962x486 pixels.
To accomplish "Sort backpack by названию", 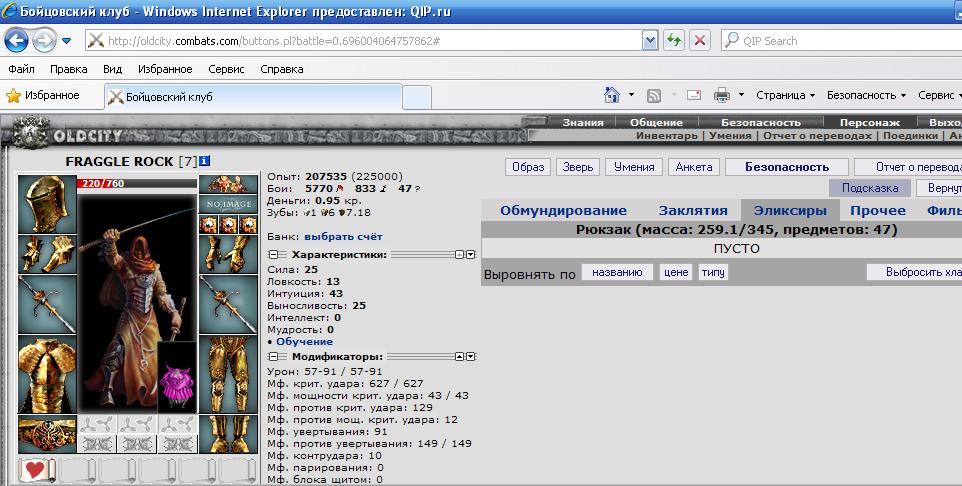I will coord(617,272).
